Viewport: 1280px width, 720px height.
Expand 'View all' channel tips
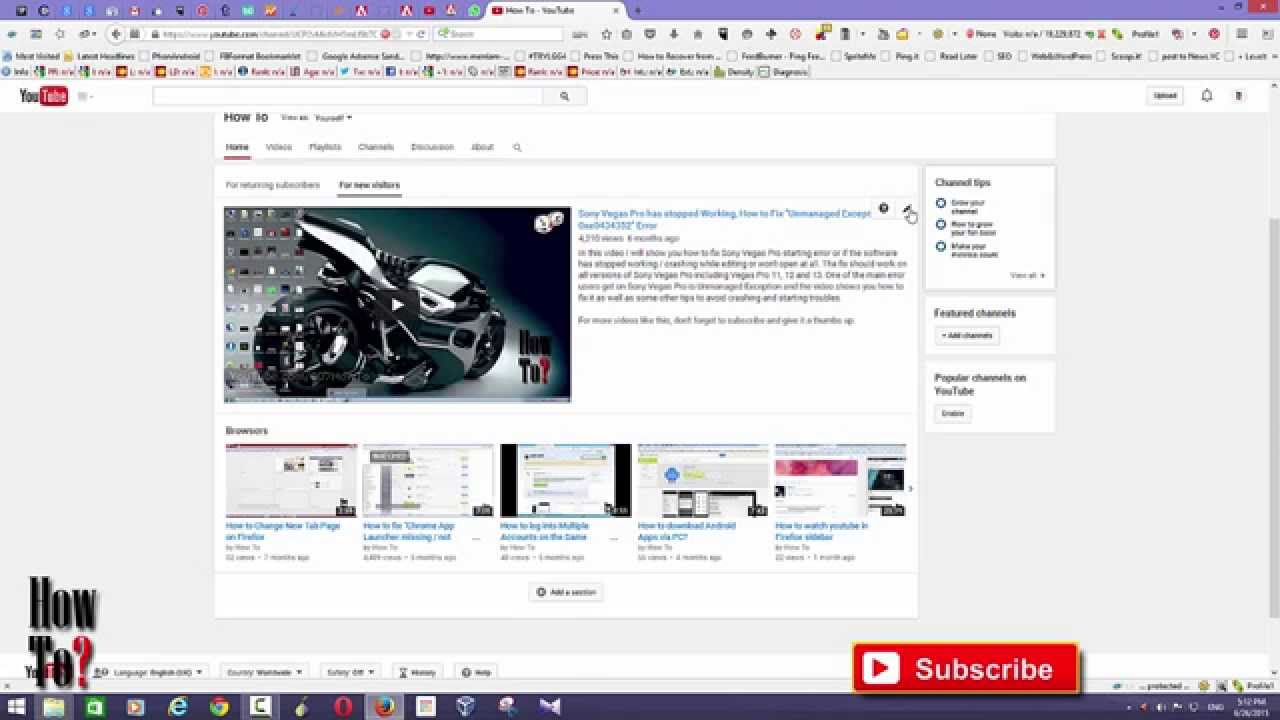[x=1027, y=276]
